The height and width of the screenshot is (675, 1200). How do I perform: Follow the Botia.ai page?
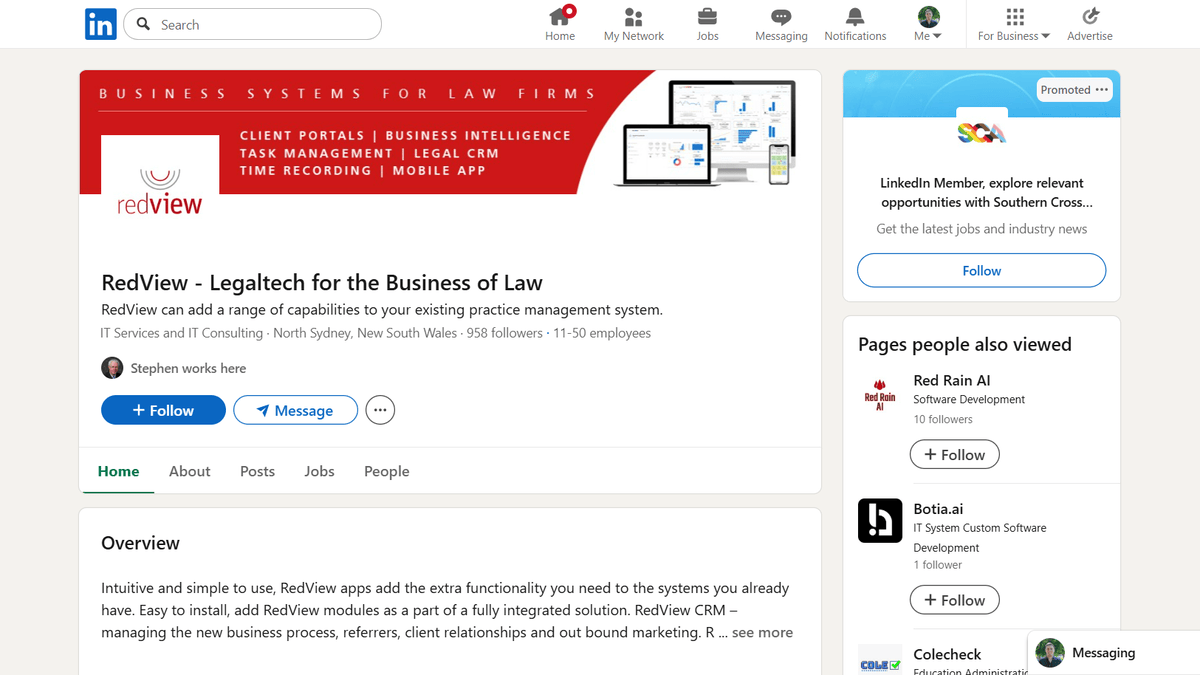pyautogui.click(x=954, y=600)
